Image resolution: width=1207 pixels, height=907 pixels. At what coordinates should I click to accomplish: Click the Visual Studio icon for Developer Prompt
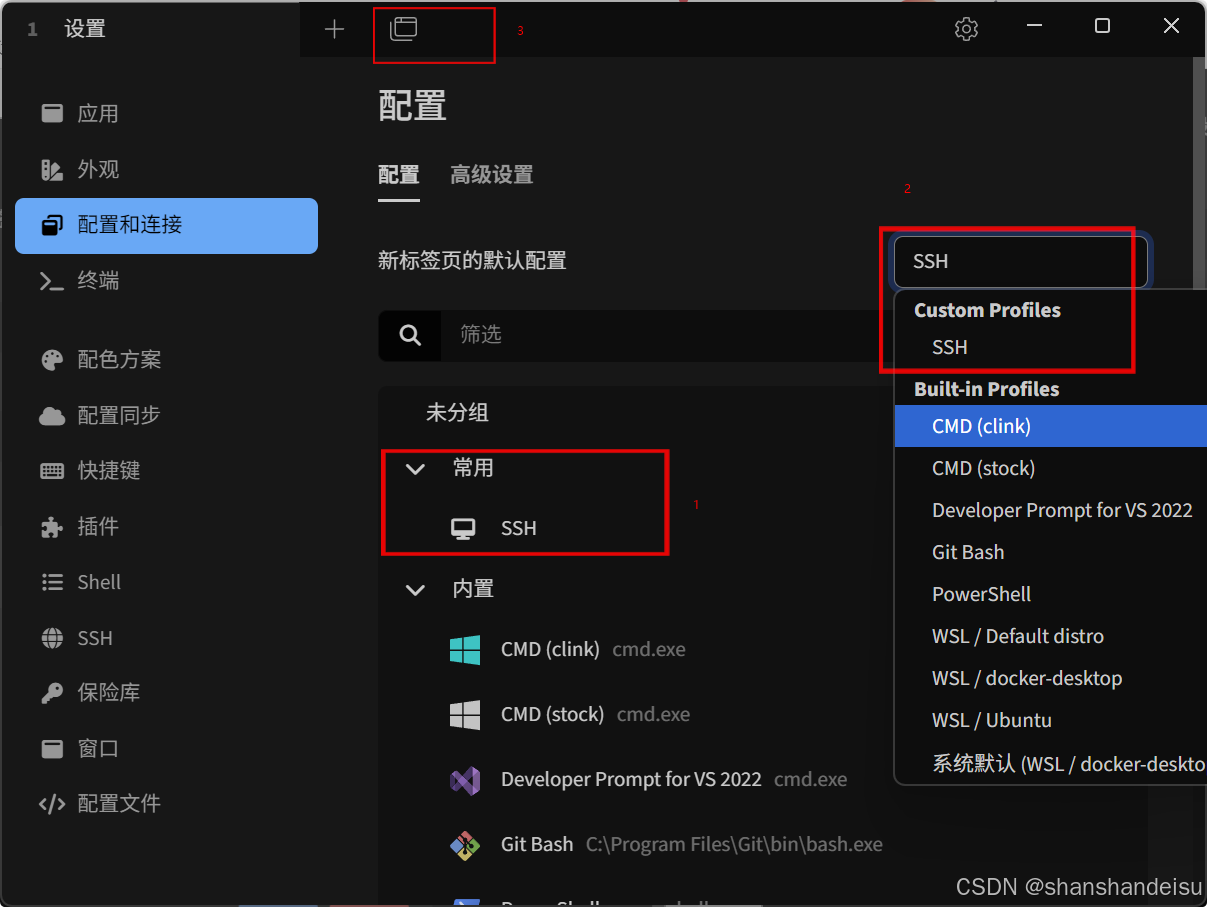(x=465, y=780)
